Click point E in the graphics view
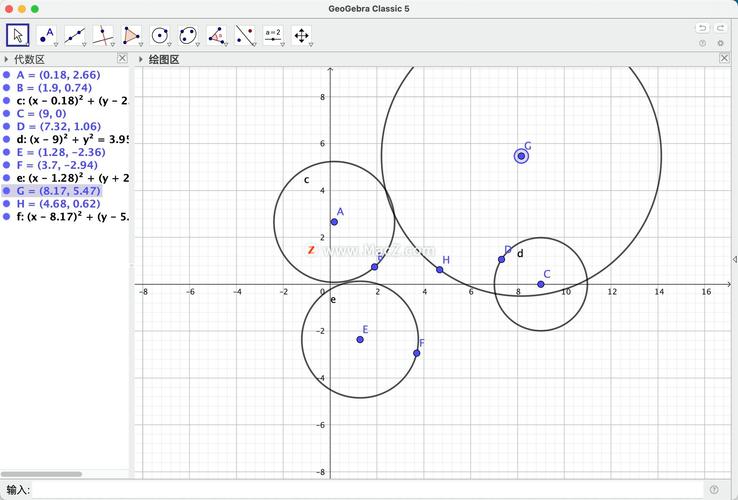Screen dimensions: 738x500 360,339
